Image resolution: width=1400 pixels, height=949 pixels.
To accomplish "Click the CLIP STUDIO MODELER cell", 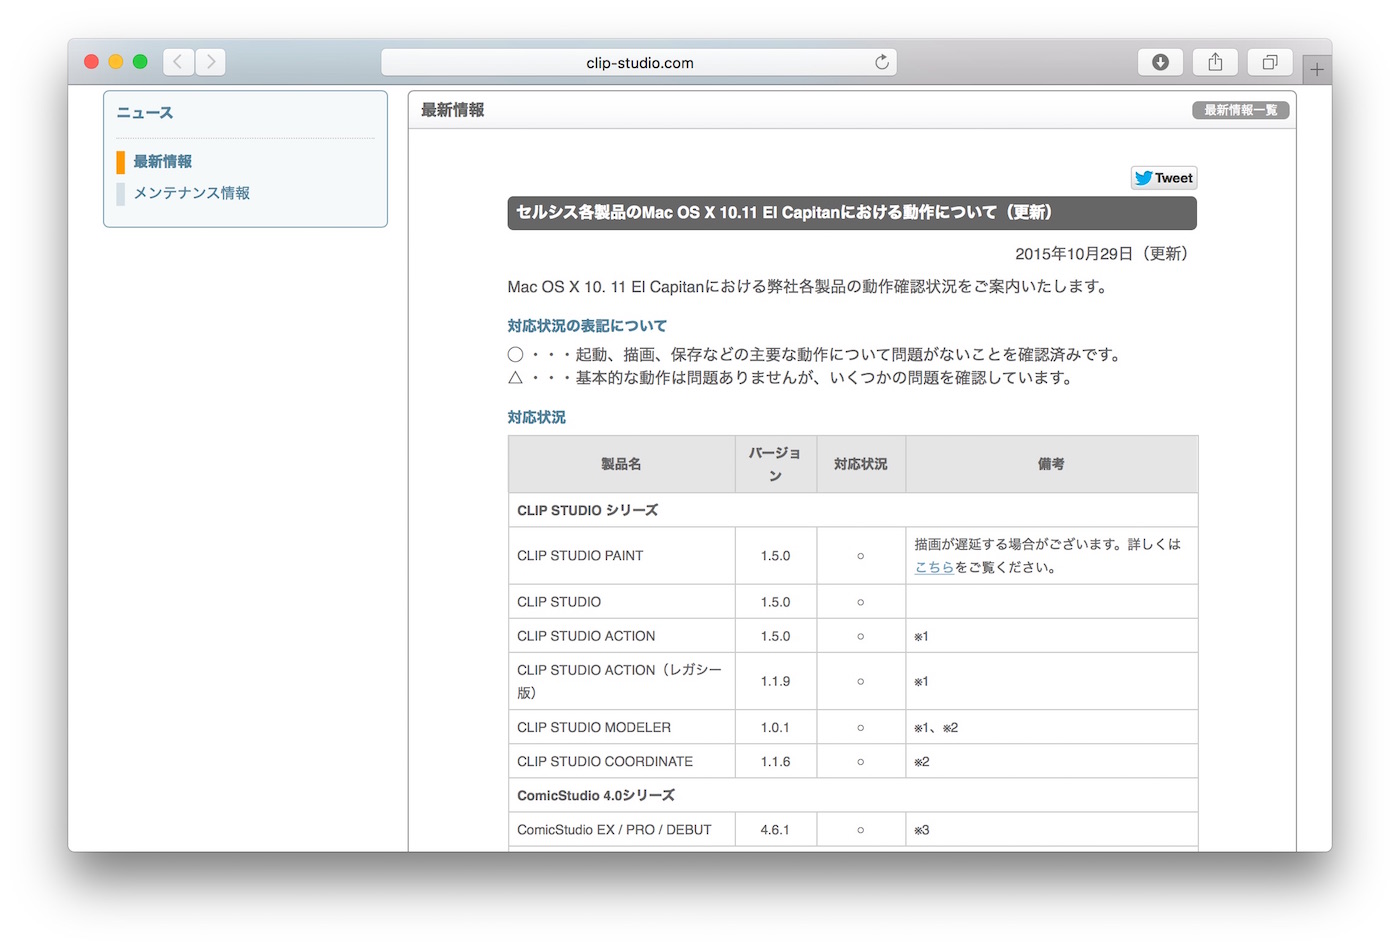I will coord(621,727).
